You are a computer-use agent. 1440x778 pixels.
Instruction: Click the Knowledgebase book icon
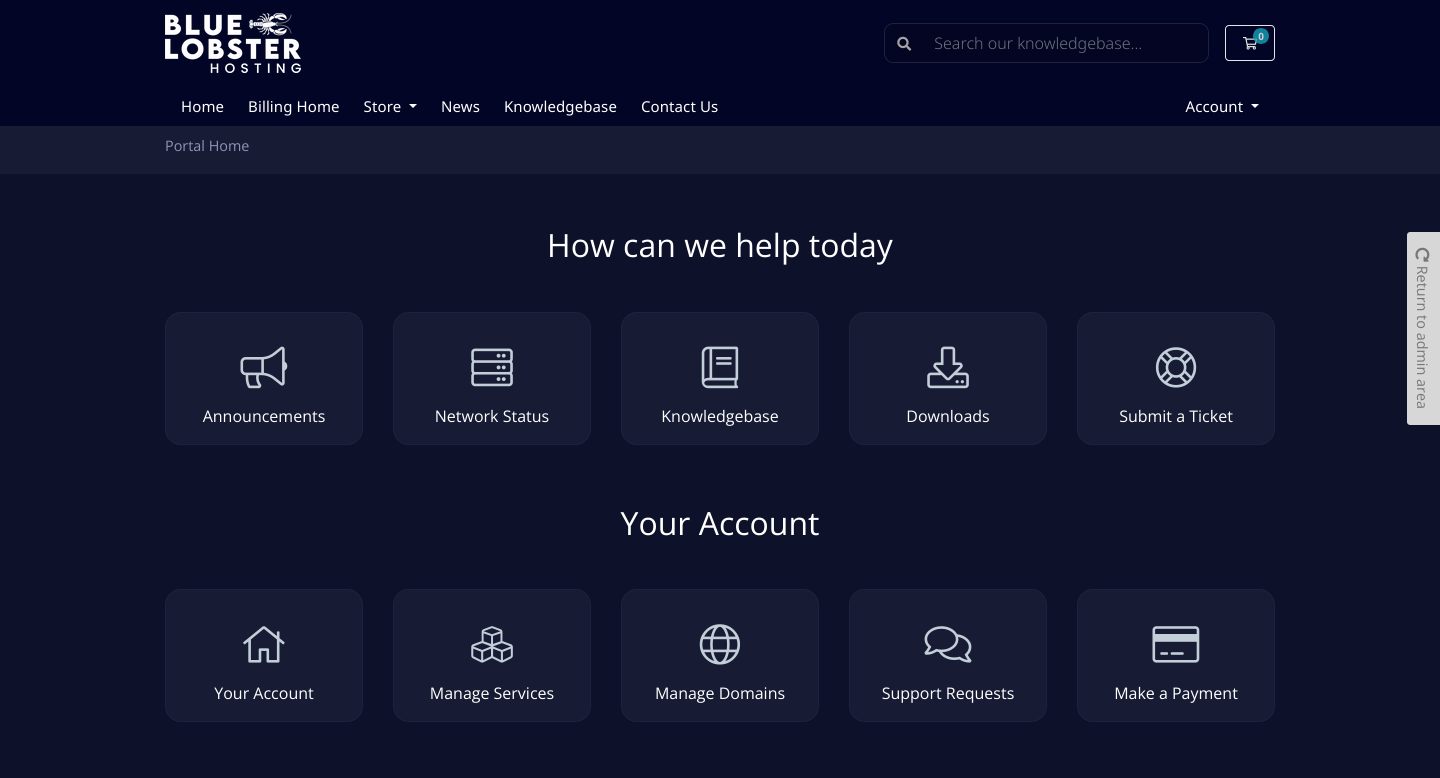tap(720, 367)
